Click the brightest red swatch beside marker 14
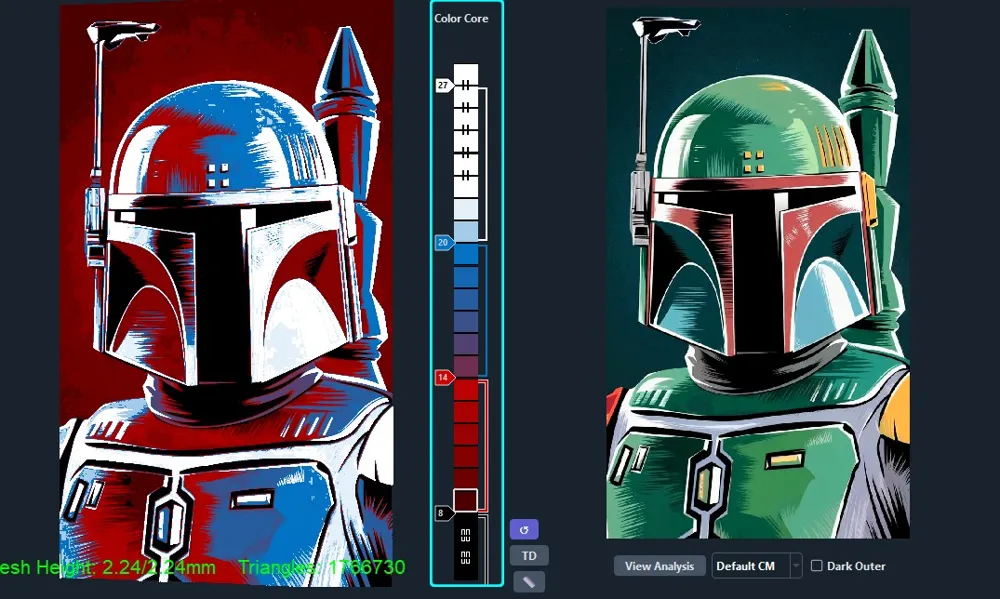 [466, 389]
